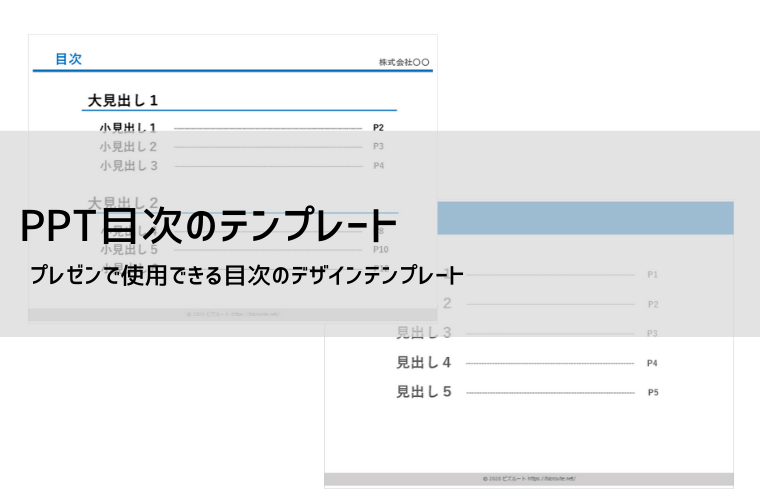Select the right slide thumbnail
Image resolution: width=760 pixels, height=500 pixels.
pos(529,344)
